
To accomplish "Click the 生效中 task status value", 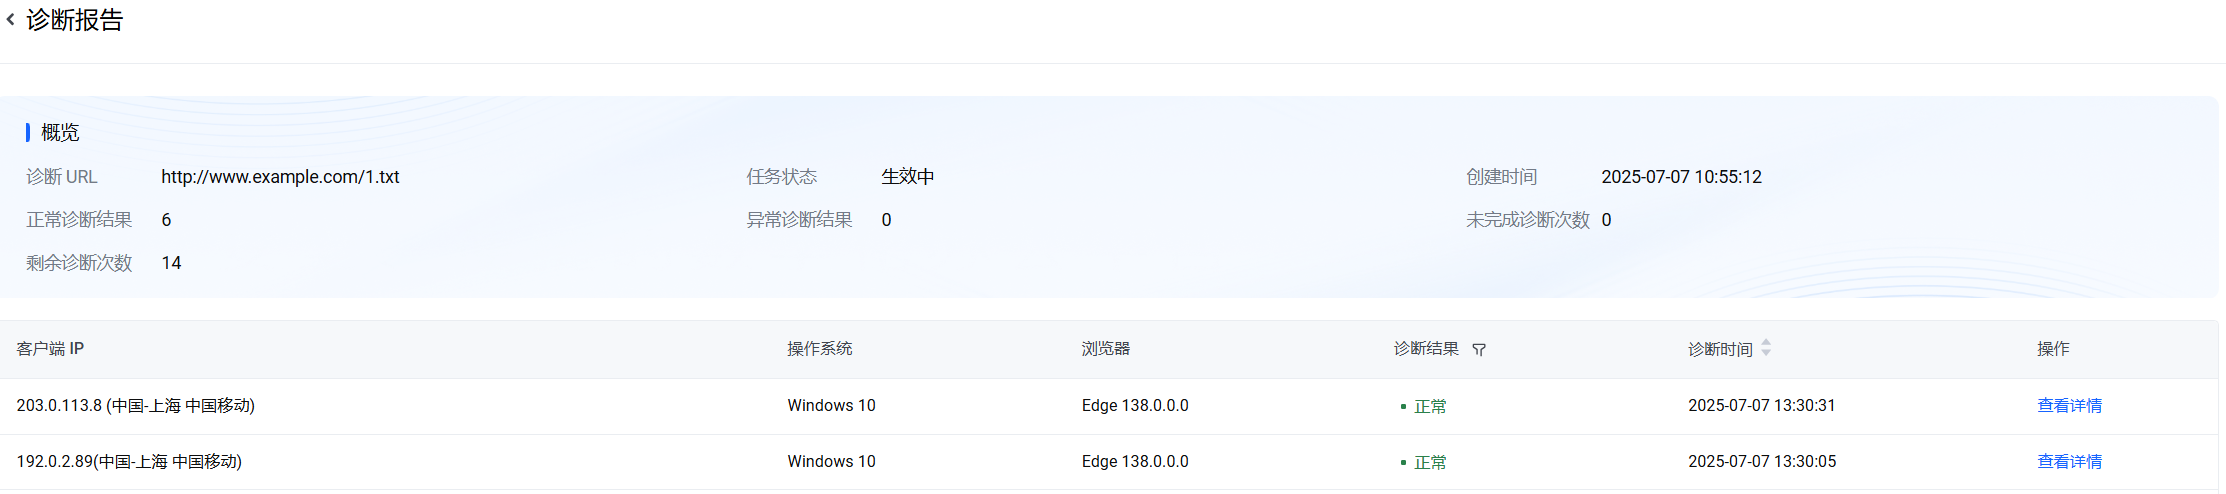I will 908,177.
